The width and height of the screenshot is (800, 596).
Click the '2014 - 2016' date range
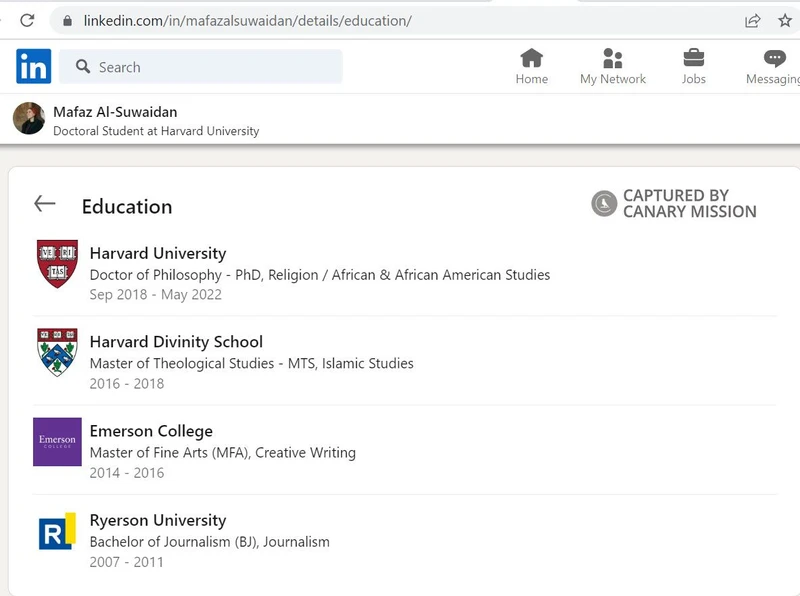point(127,473)
